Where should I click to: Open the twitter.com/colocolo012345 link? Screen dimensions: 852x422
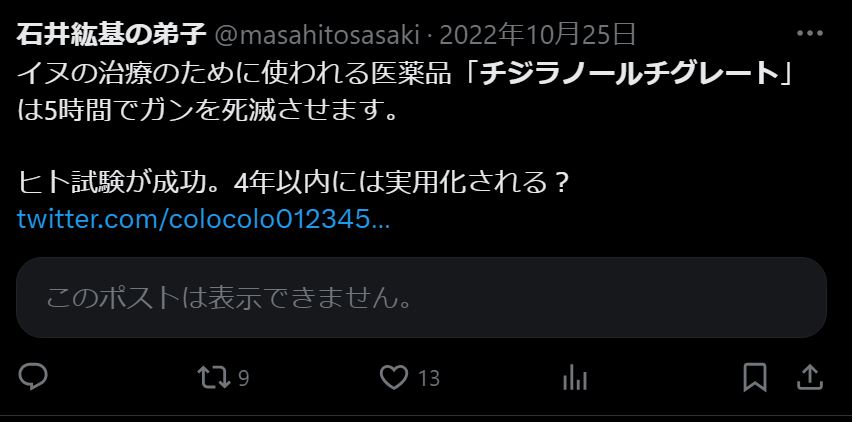pos(203,219)
